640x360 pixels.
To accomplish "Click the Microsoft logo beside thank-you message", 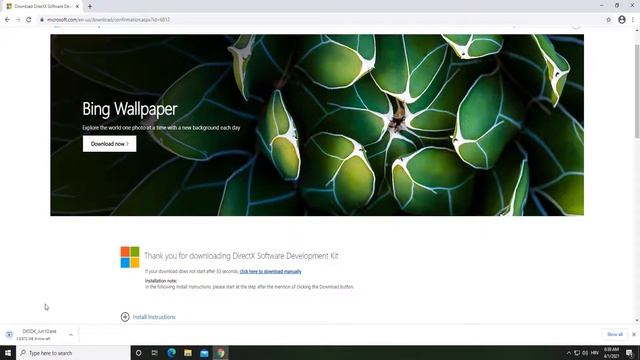I will [x=130, y=257].
